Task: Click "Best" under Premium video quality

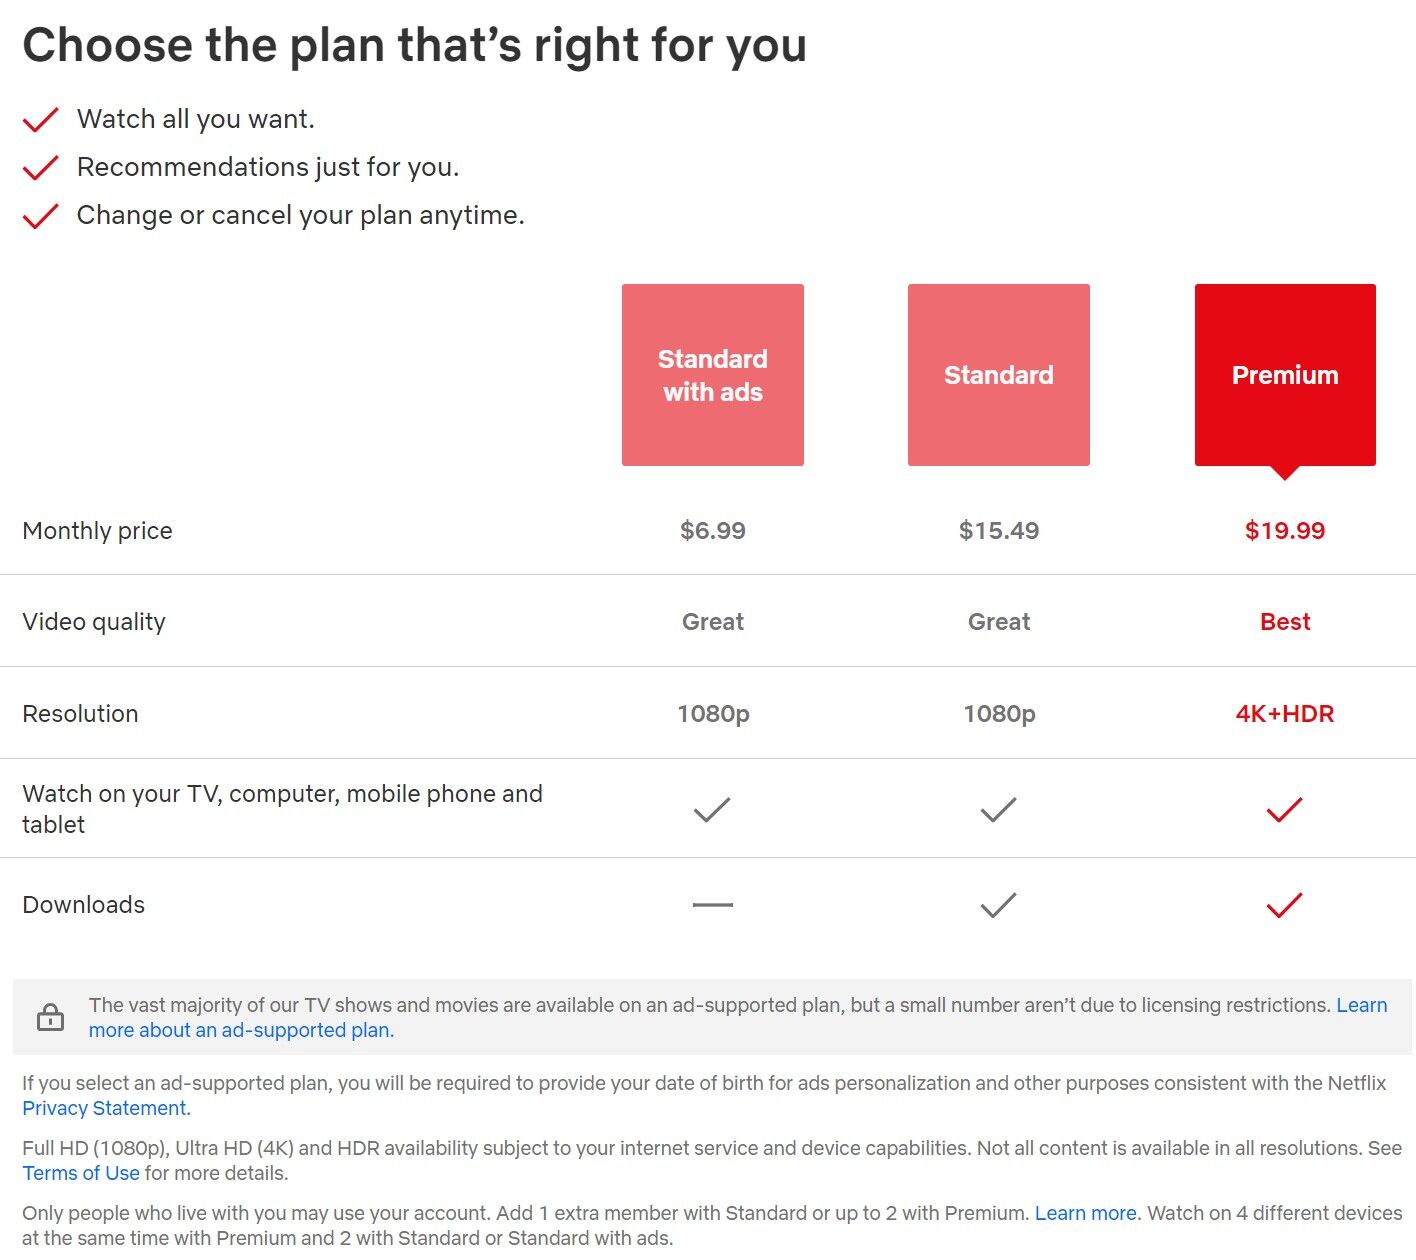Action: coord(1285,621)
